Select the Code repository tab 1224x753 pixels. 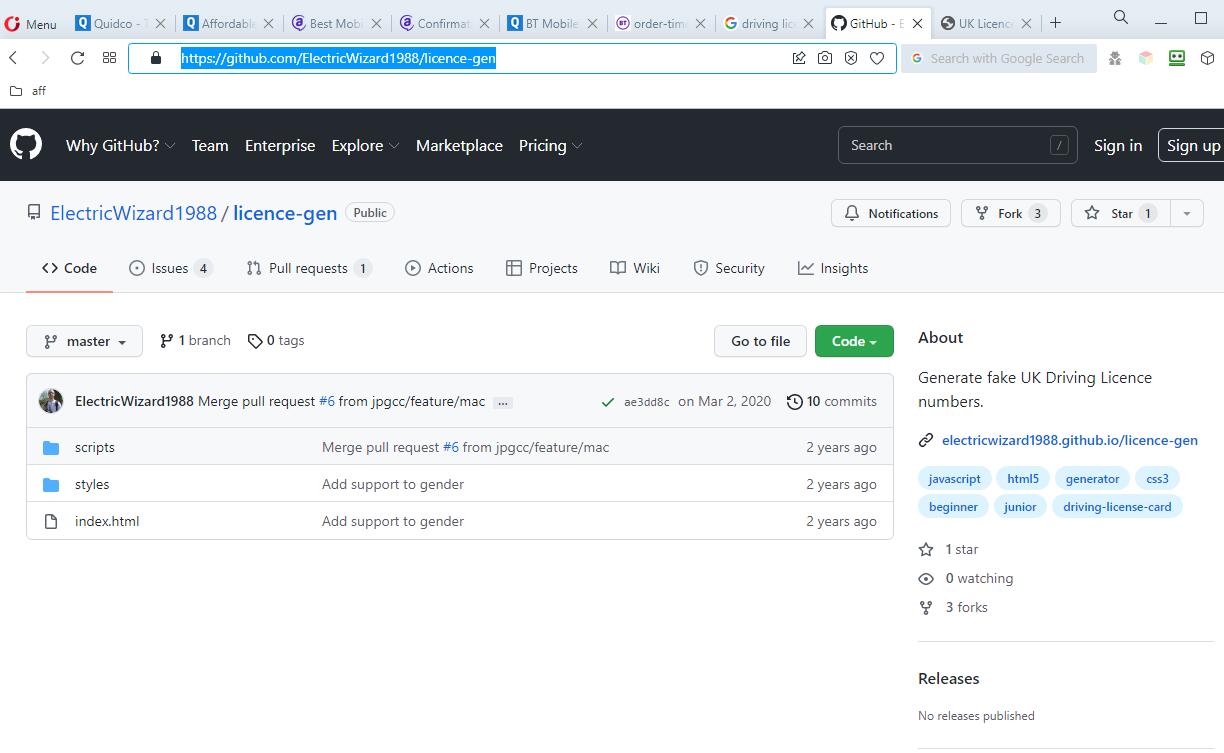coord(69,268)
